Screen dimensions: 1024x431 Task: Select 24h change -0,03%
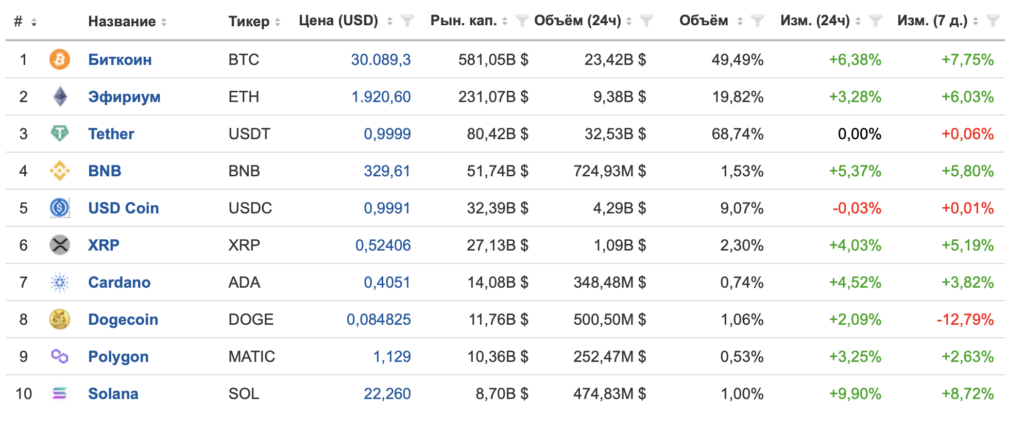(x=857, y=208)
